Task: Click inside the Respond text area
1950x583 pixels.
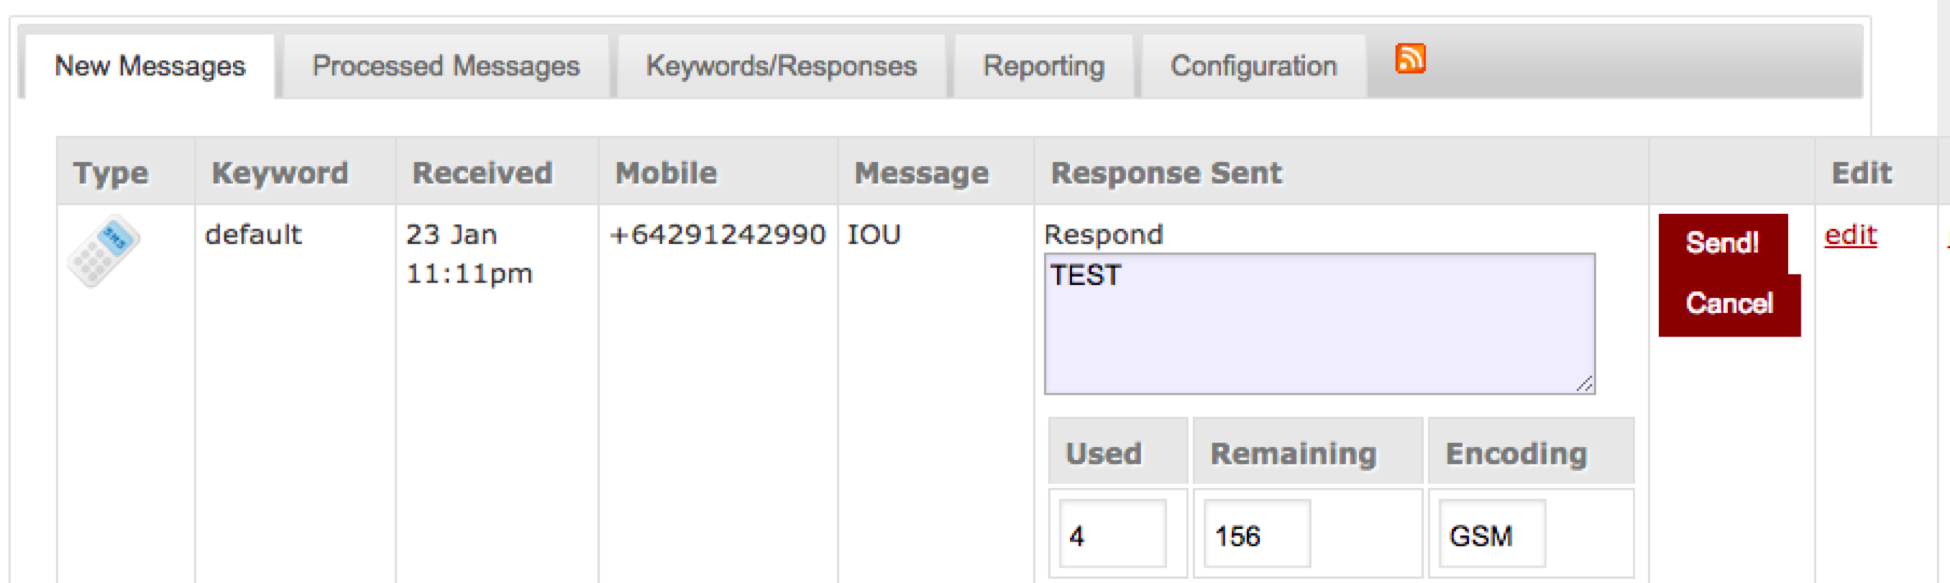Action: coord(1318,320)
